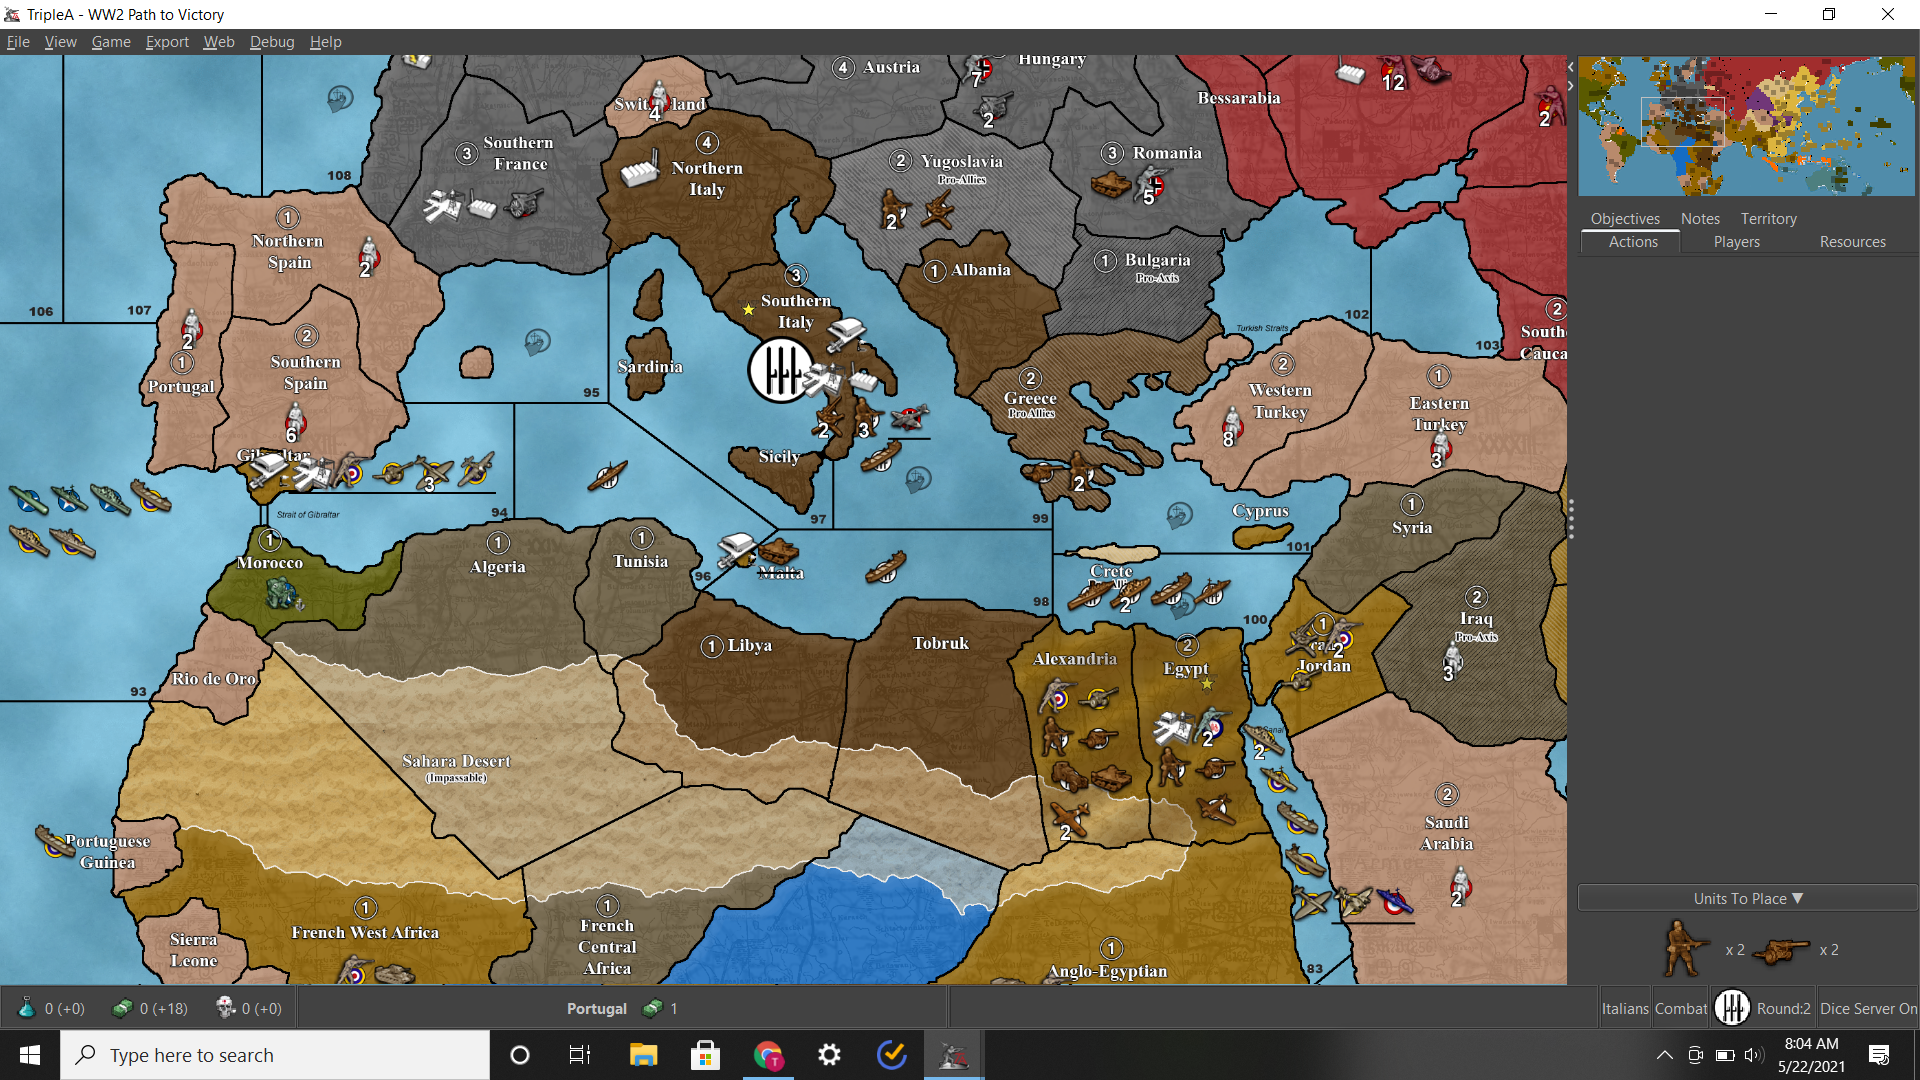The image size is (1920, 1080).
Task: Select the tank unit on Malta
Action: (778, 551)
